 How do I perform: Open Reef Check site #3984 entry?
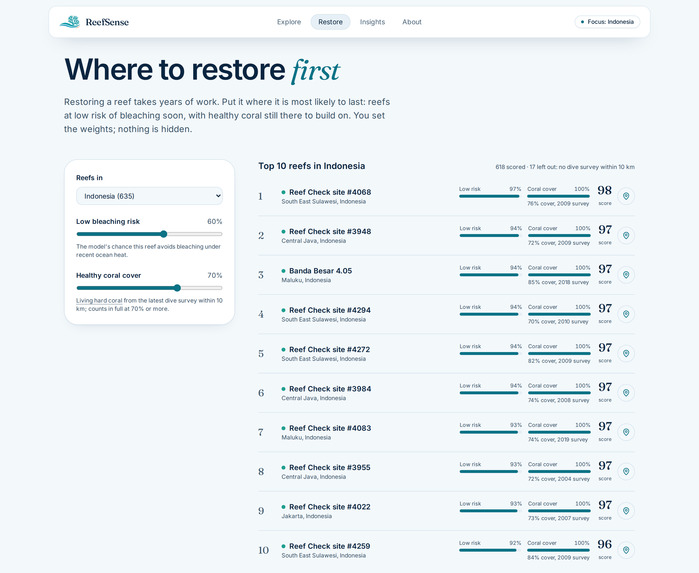click(330, 389)
